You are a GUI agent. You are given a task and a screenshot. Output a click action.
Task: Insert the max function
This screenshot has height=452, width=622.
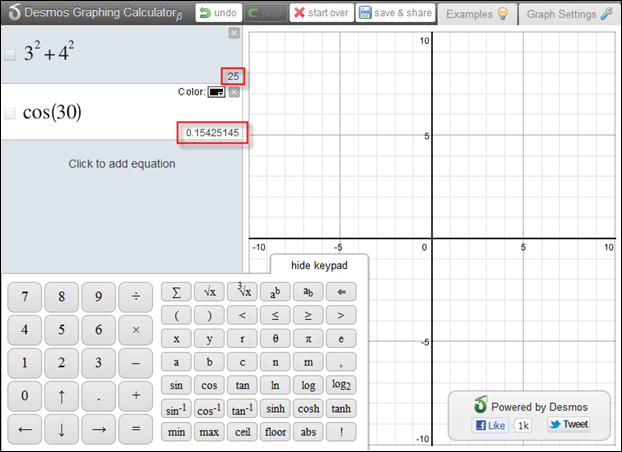[x=209, y=432]
